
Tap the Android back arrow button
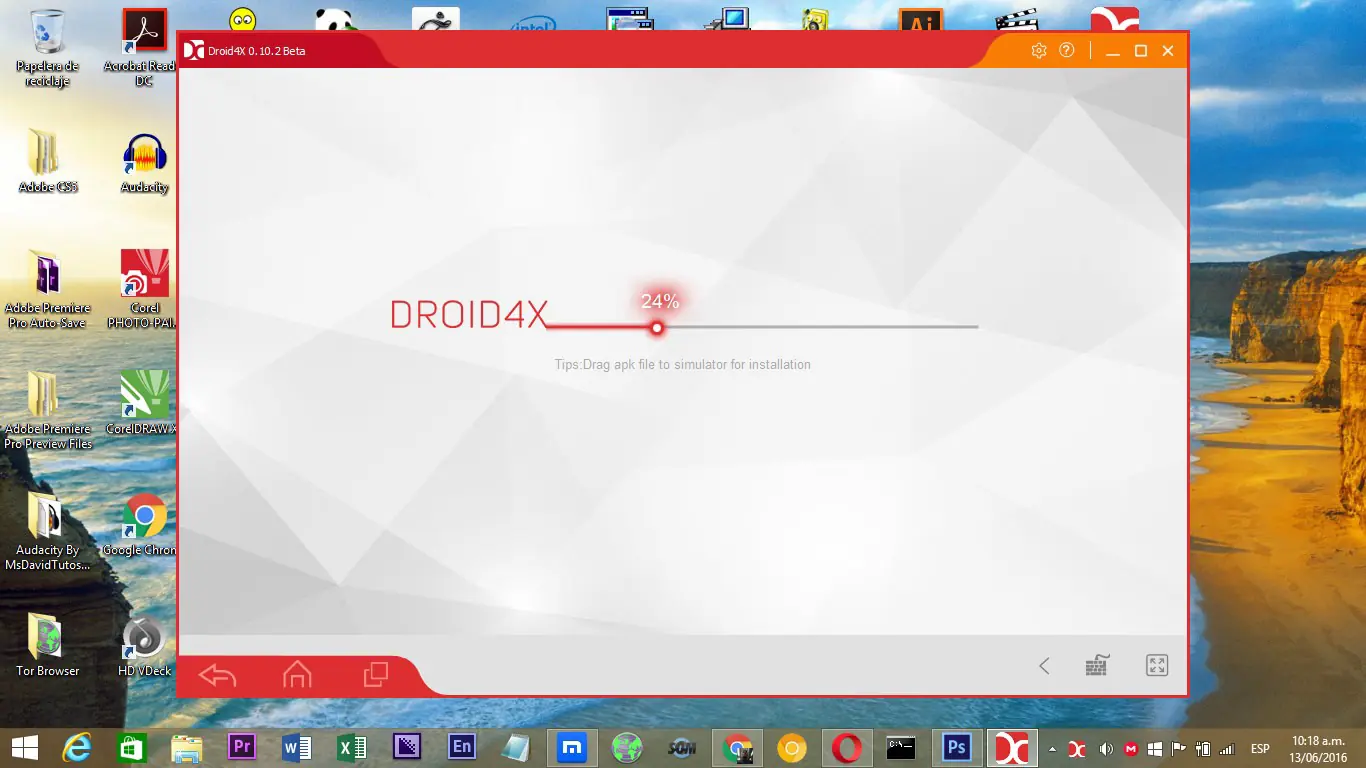click(217, 675)
